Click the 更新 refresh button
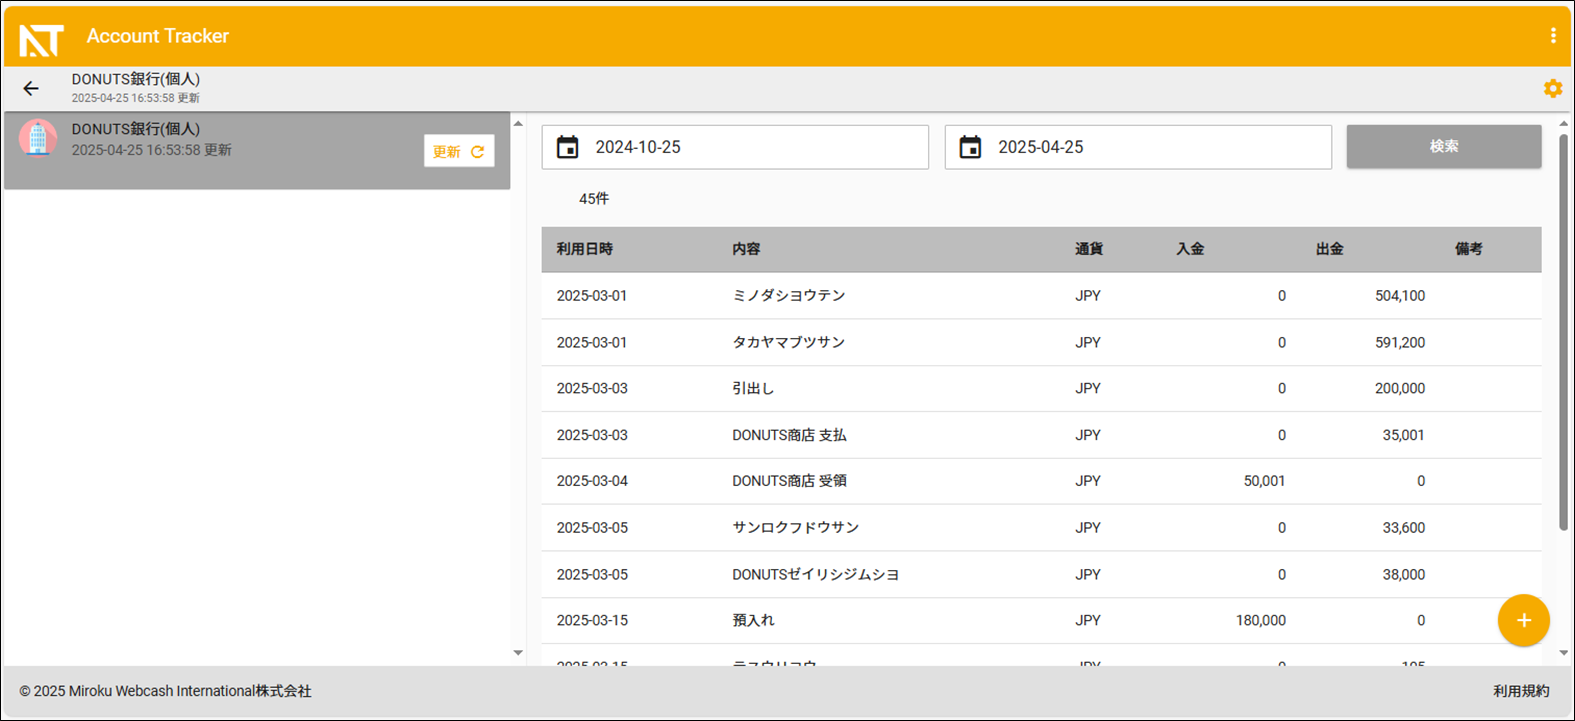The image size is (1575, 721). coord(459,151)
